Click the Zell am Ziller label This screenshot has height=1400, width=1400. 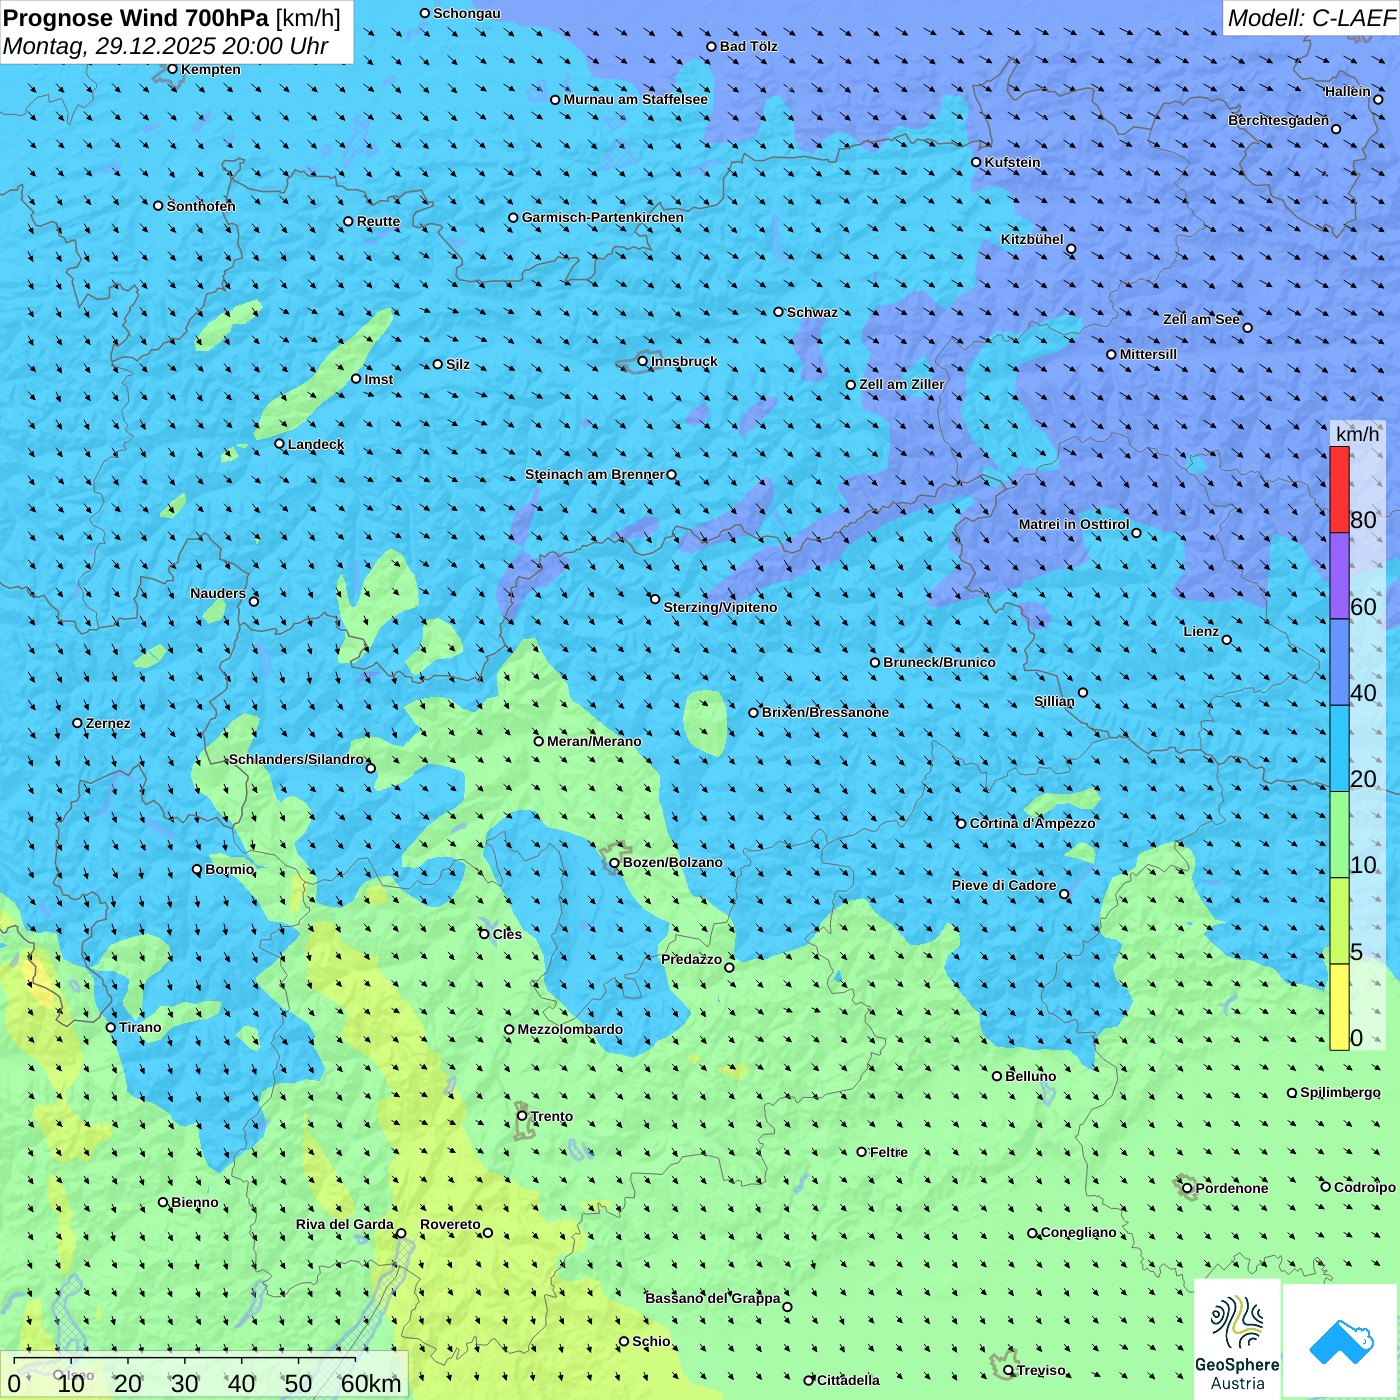click(x=902, y=384)
